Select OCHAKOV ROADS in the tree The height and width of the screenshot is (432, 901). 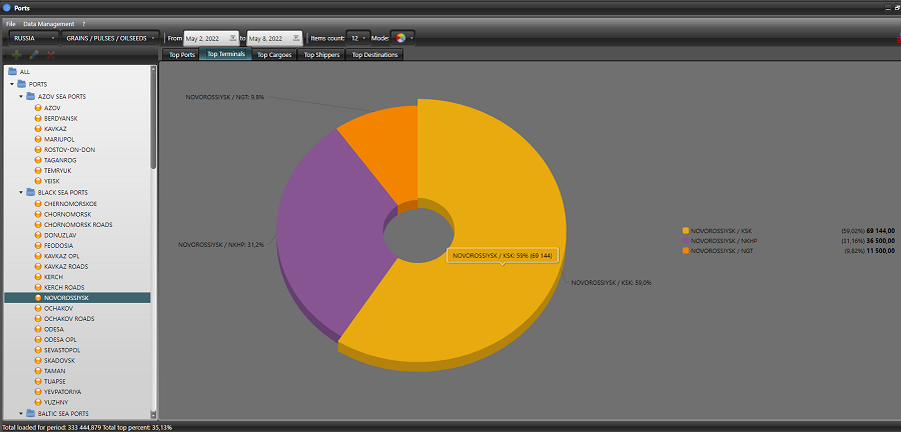pyautogui.click(x=69, y=318)
